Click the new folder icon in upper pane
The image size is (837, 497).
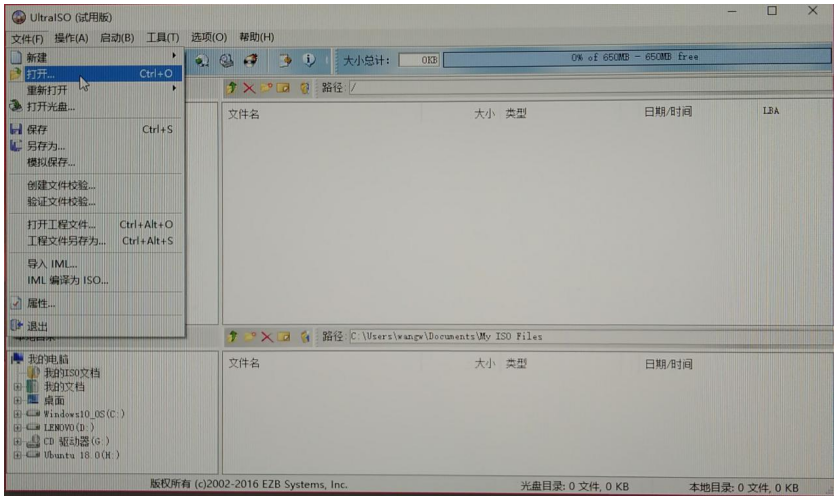[266, 88]
